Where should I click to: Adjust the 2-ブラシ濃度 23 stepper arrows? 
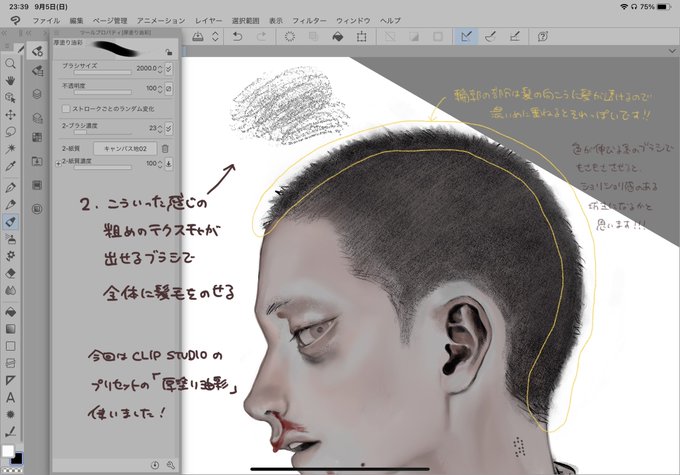coord(160,128)
